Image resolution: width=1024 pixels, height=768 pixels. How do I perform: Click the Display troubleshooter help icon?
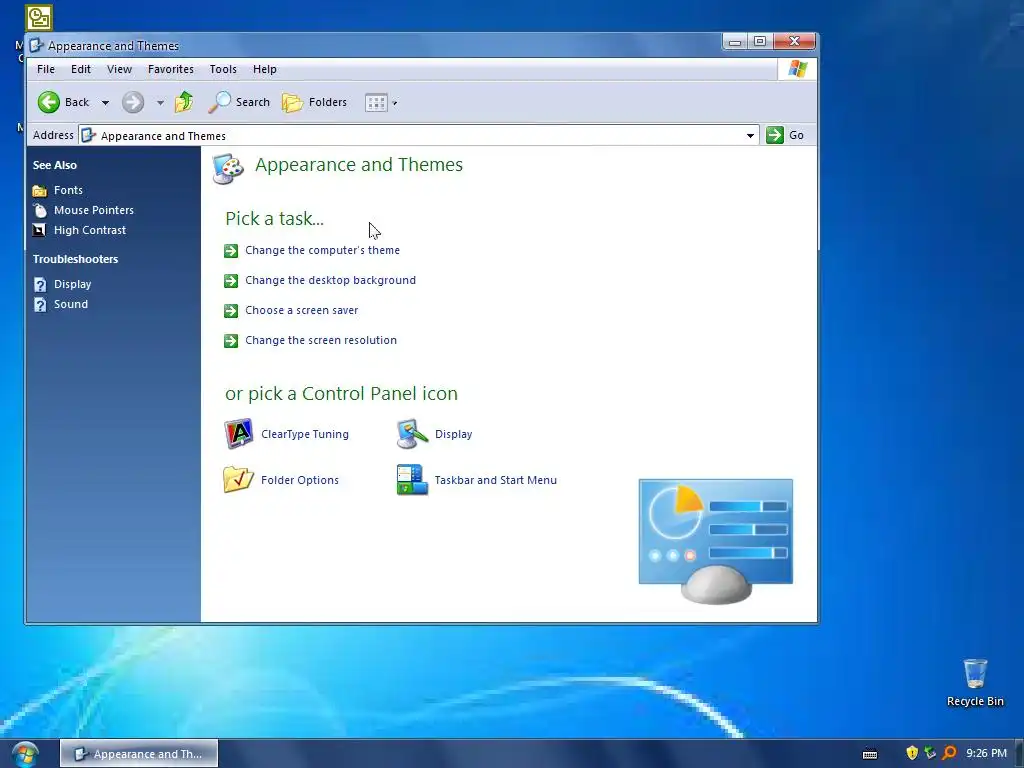[x=40, y=285]
